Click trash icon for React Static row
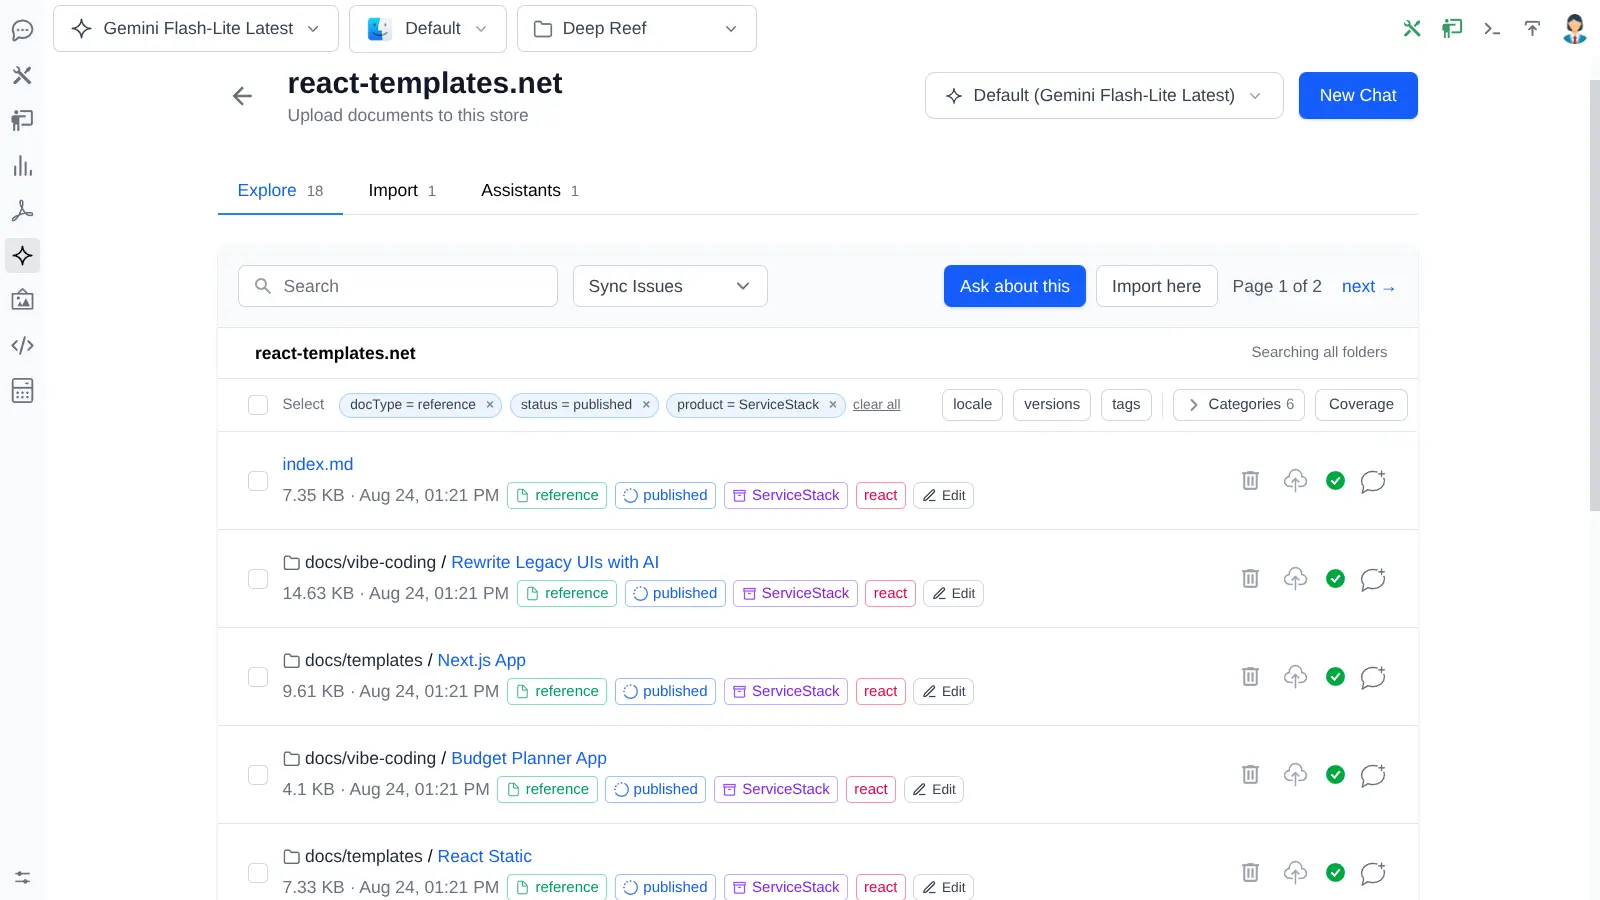Image resolution: width=1600 pixels, height=900 pixels. 1250,872
